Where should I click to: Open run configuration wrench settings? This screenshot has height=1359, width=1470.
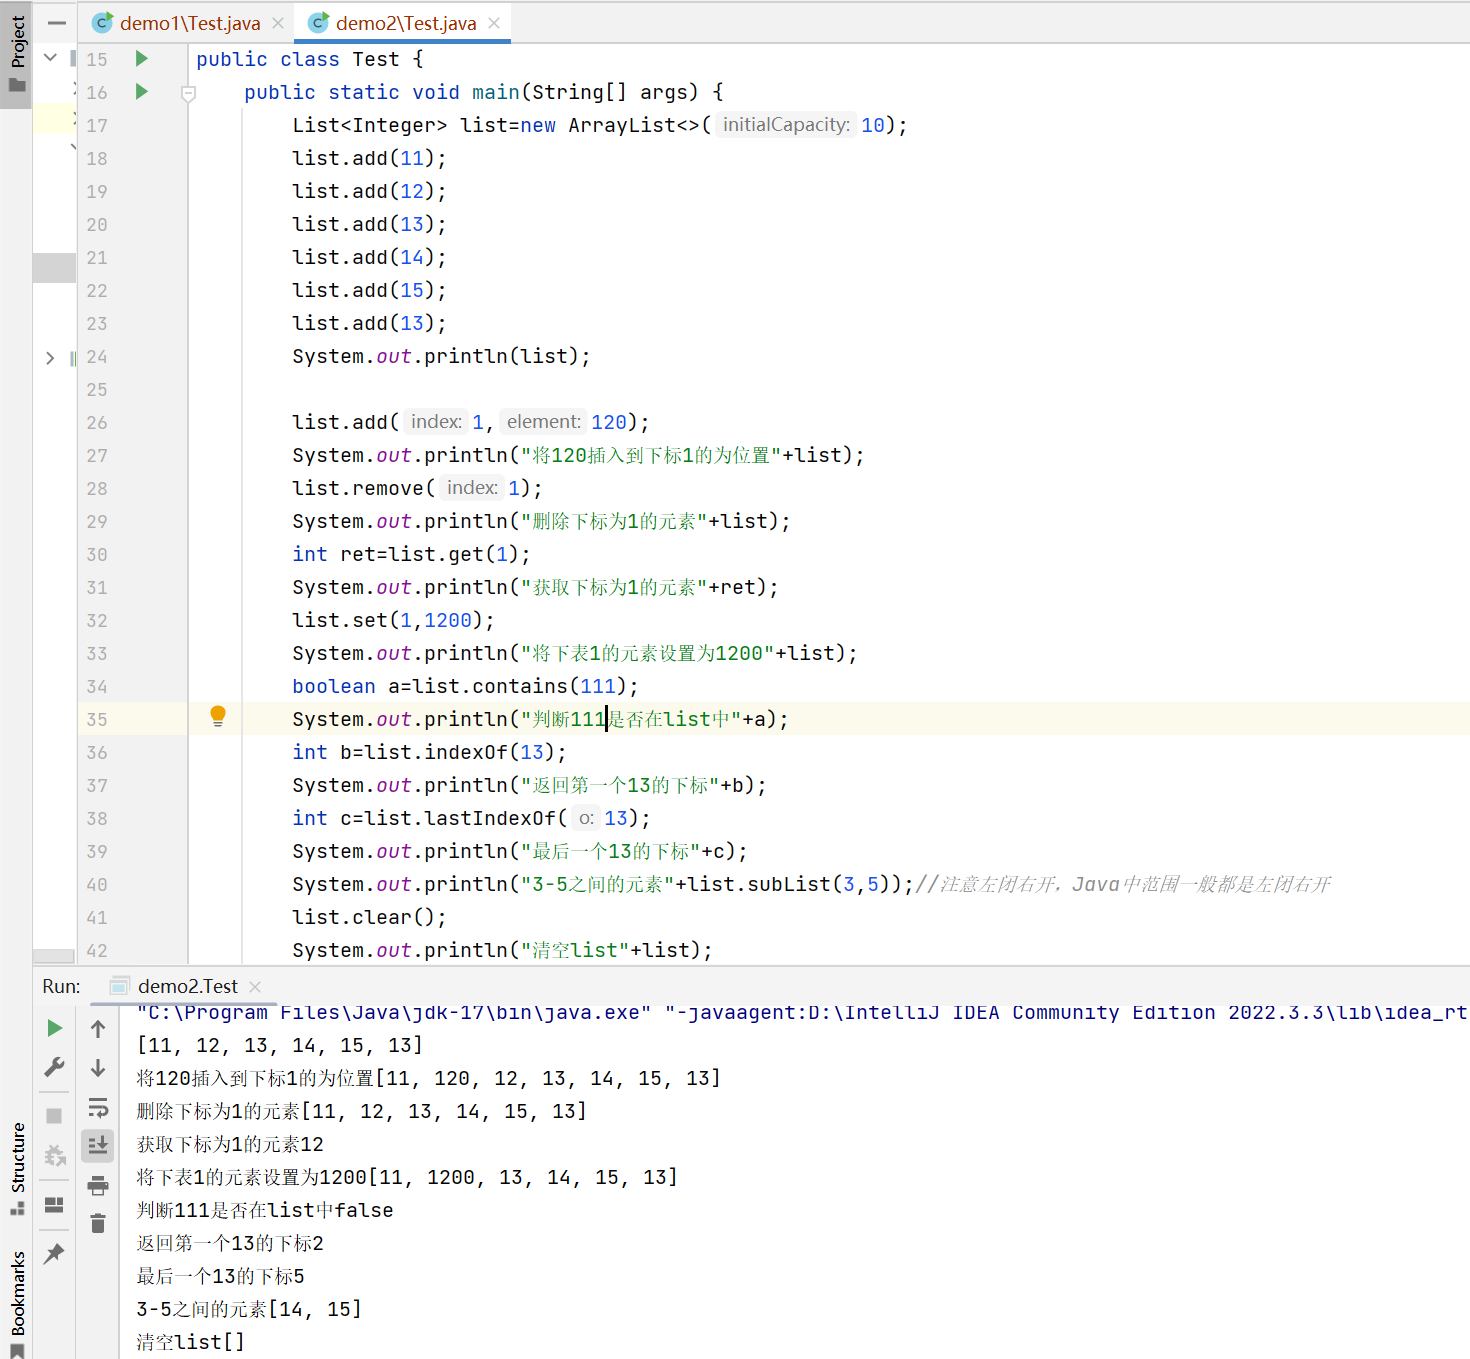[55, 1067]
